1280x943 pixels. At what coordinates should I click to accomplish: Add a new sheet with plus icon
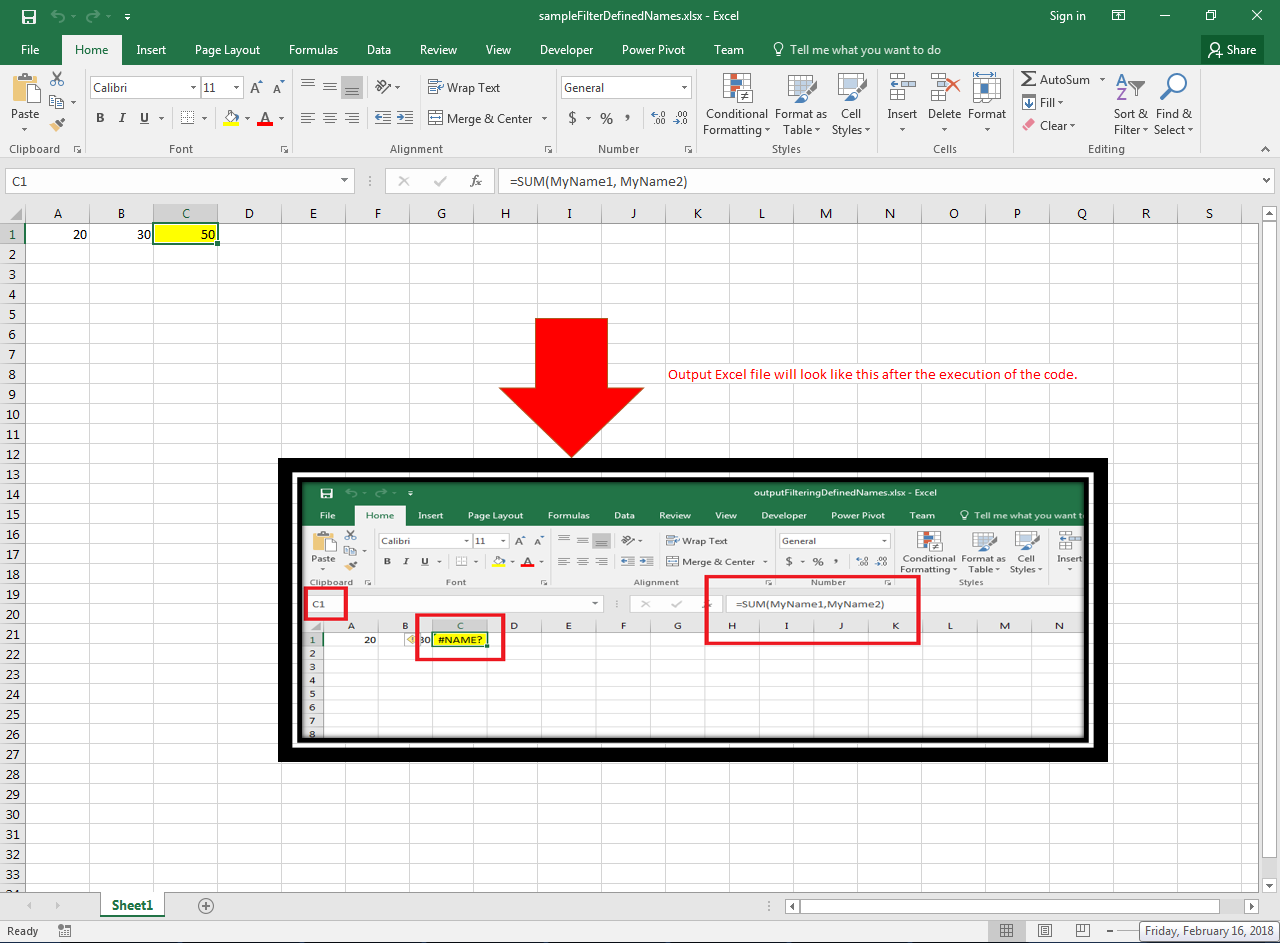[206, 906]
